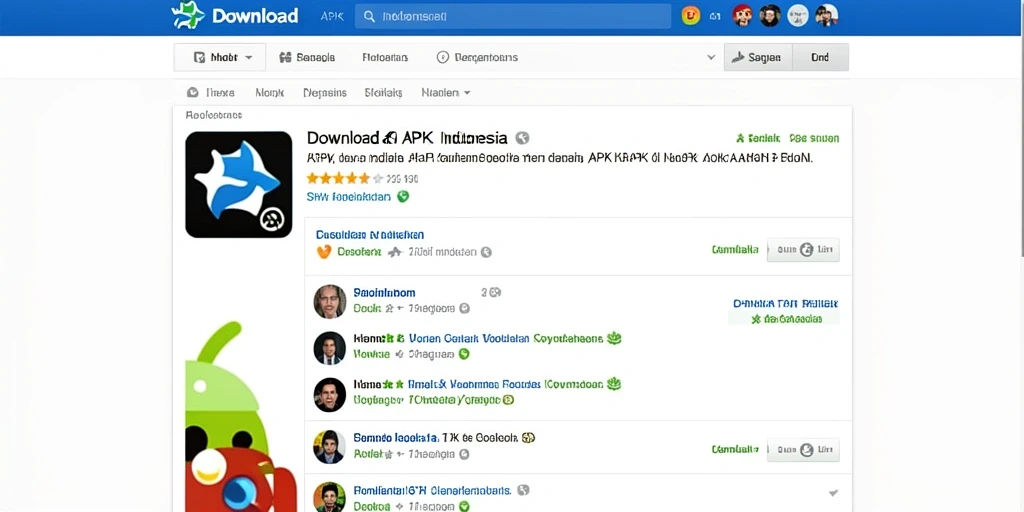Click the green leaf icon after Coyotheheons
The image size is (1024, 512).
point(614,338)
